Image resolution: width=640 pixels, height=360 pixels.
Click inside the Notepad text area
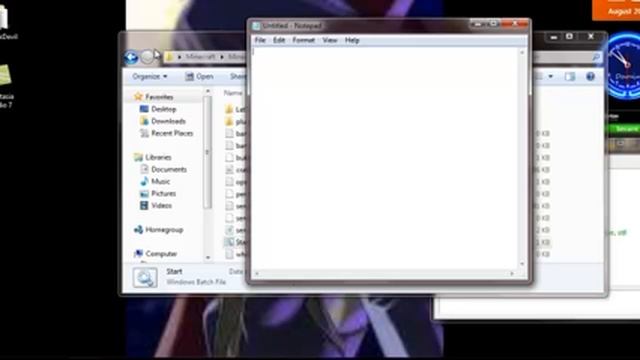coord(385,158)
